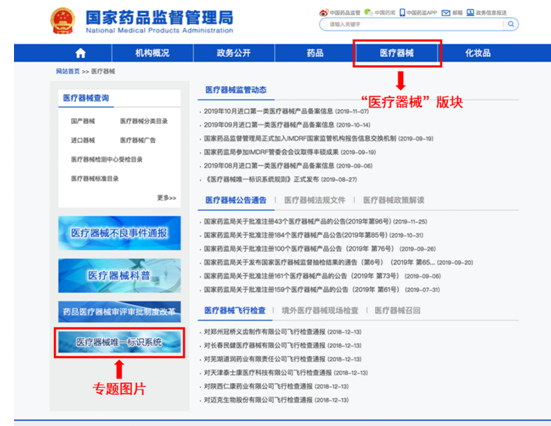The width and height of the screenshot is (551, 426).
Task: Select the 医疗器械监管动态 section heading
Action: click(x=236, y=90)
